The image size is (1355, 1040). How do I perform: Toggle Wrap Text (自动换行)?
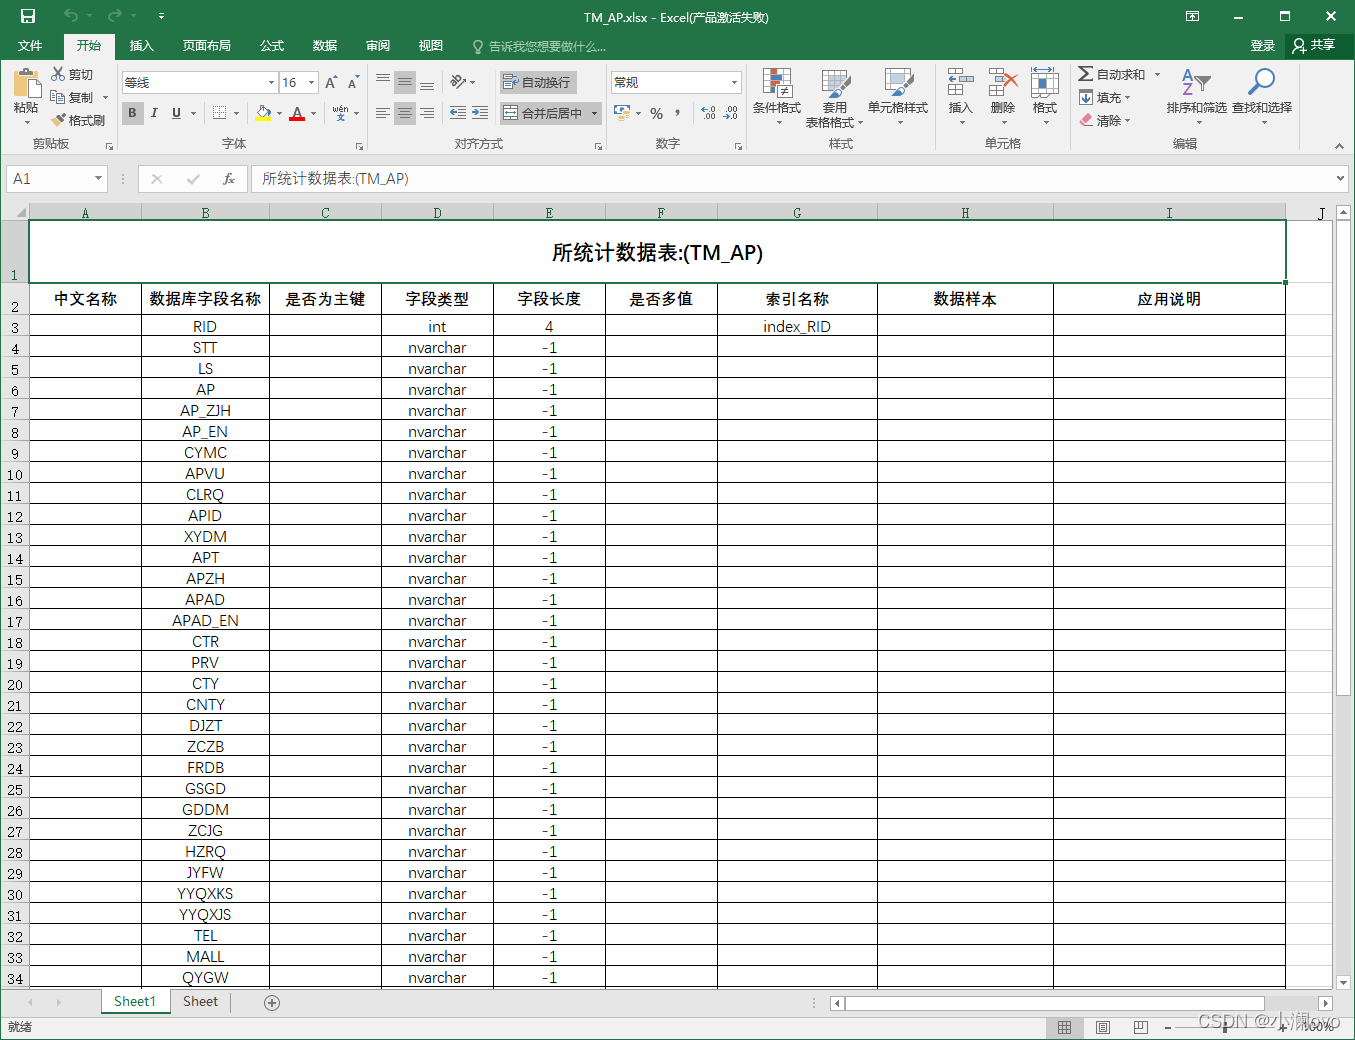click(x=537, y=82)
